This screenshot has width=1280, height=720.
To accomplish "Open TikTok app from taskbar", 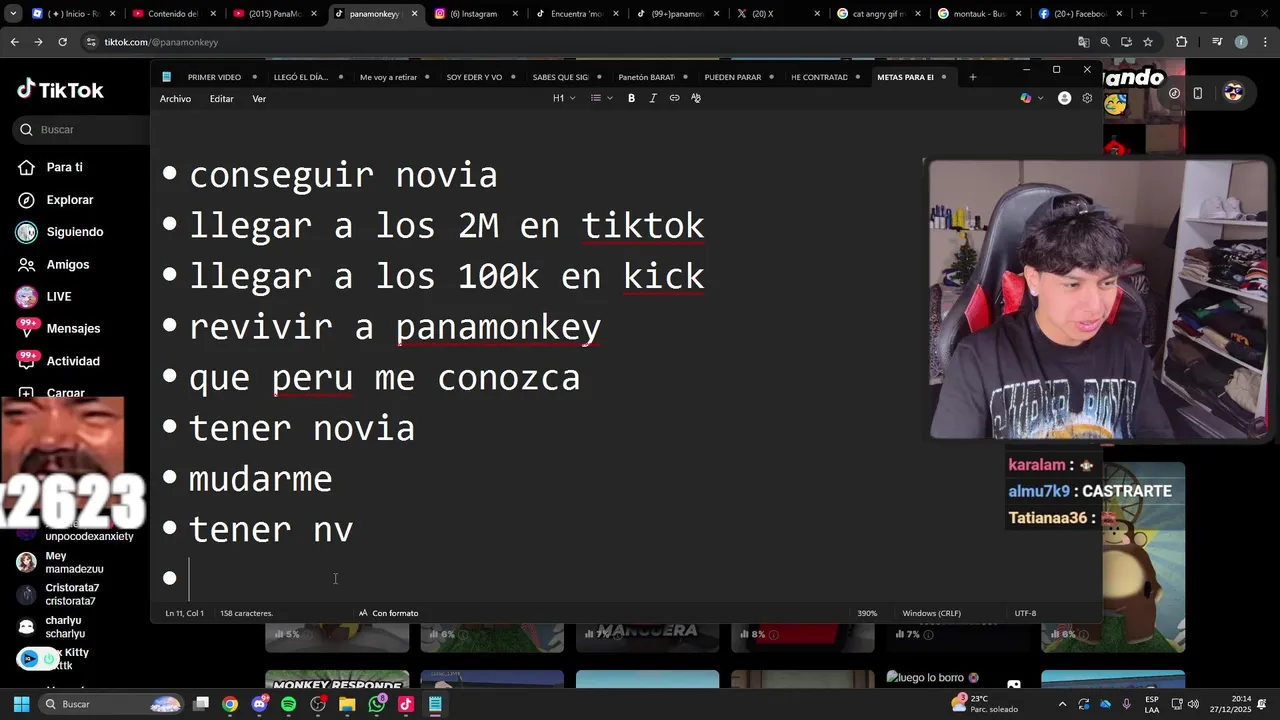I will (406, 704).
